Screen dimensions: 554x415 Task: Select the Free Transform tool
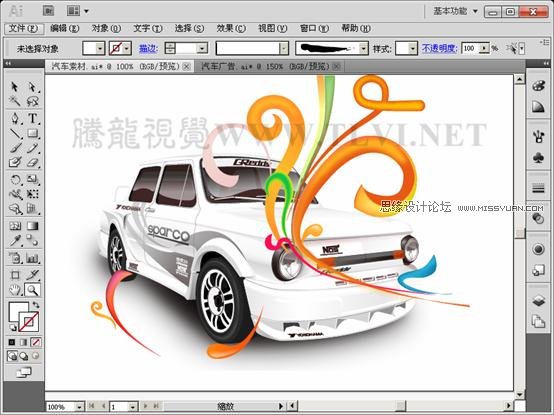click(x=32, y=194)
